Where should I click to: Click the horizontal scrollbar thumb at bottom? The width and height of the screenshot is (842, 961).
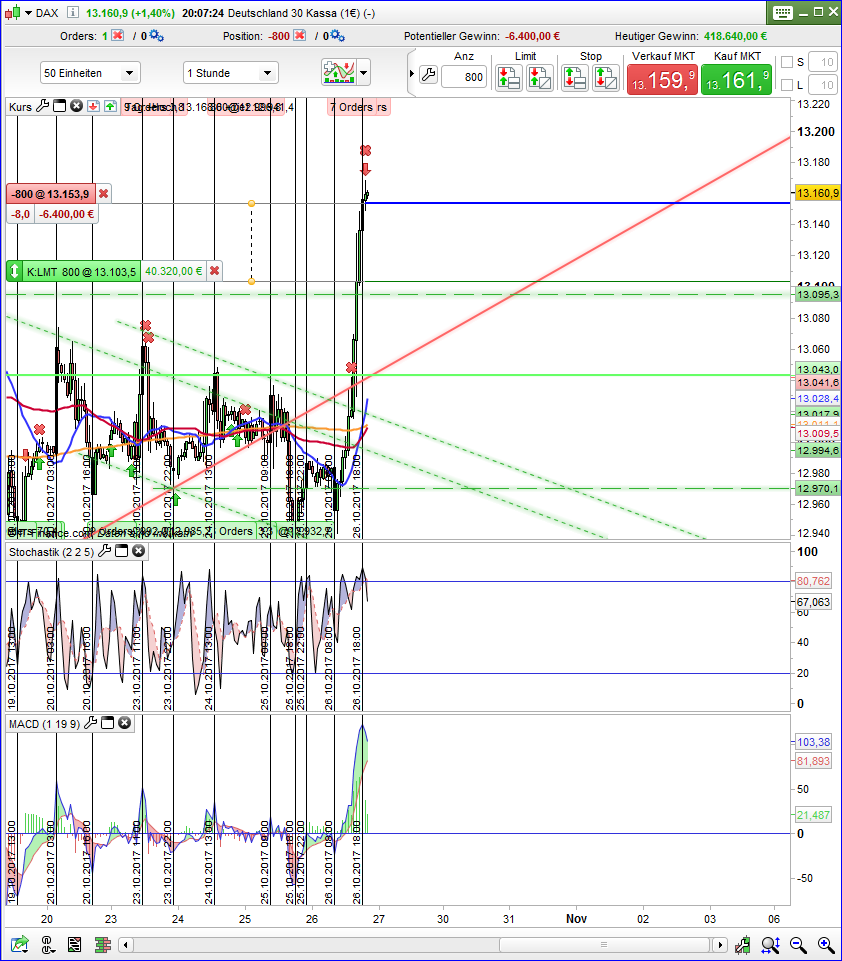point(604,944)
